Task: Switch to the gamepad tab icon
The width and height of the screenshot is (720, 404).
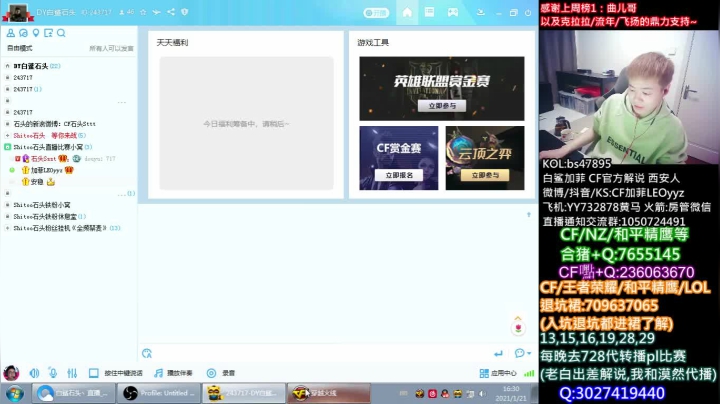Action: point(453,12)
